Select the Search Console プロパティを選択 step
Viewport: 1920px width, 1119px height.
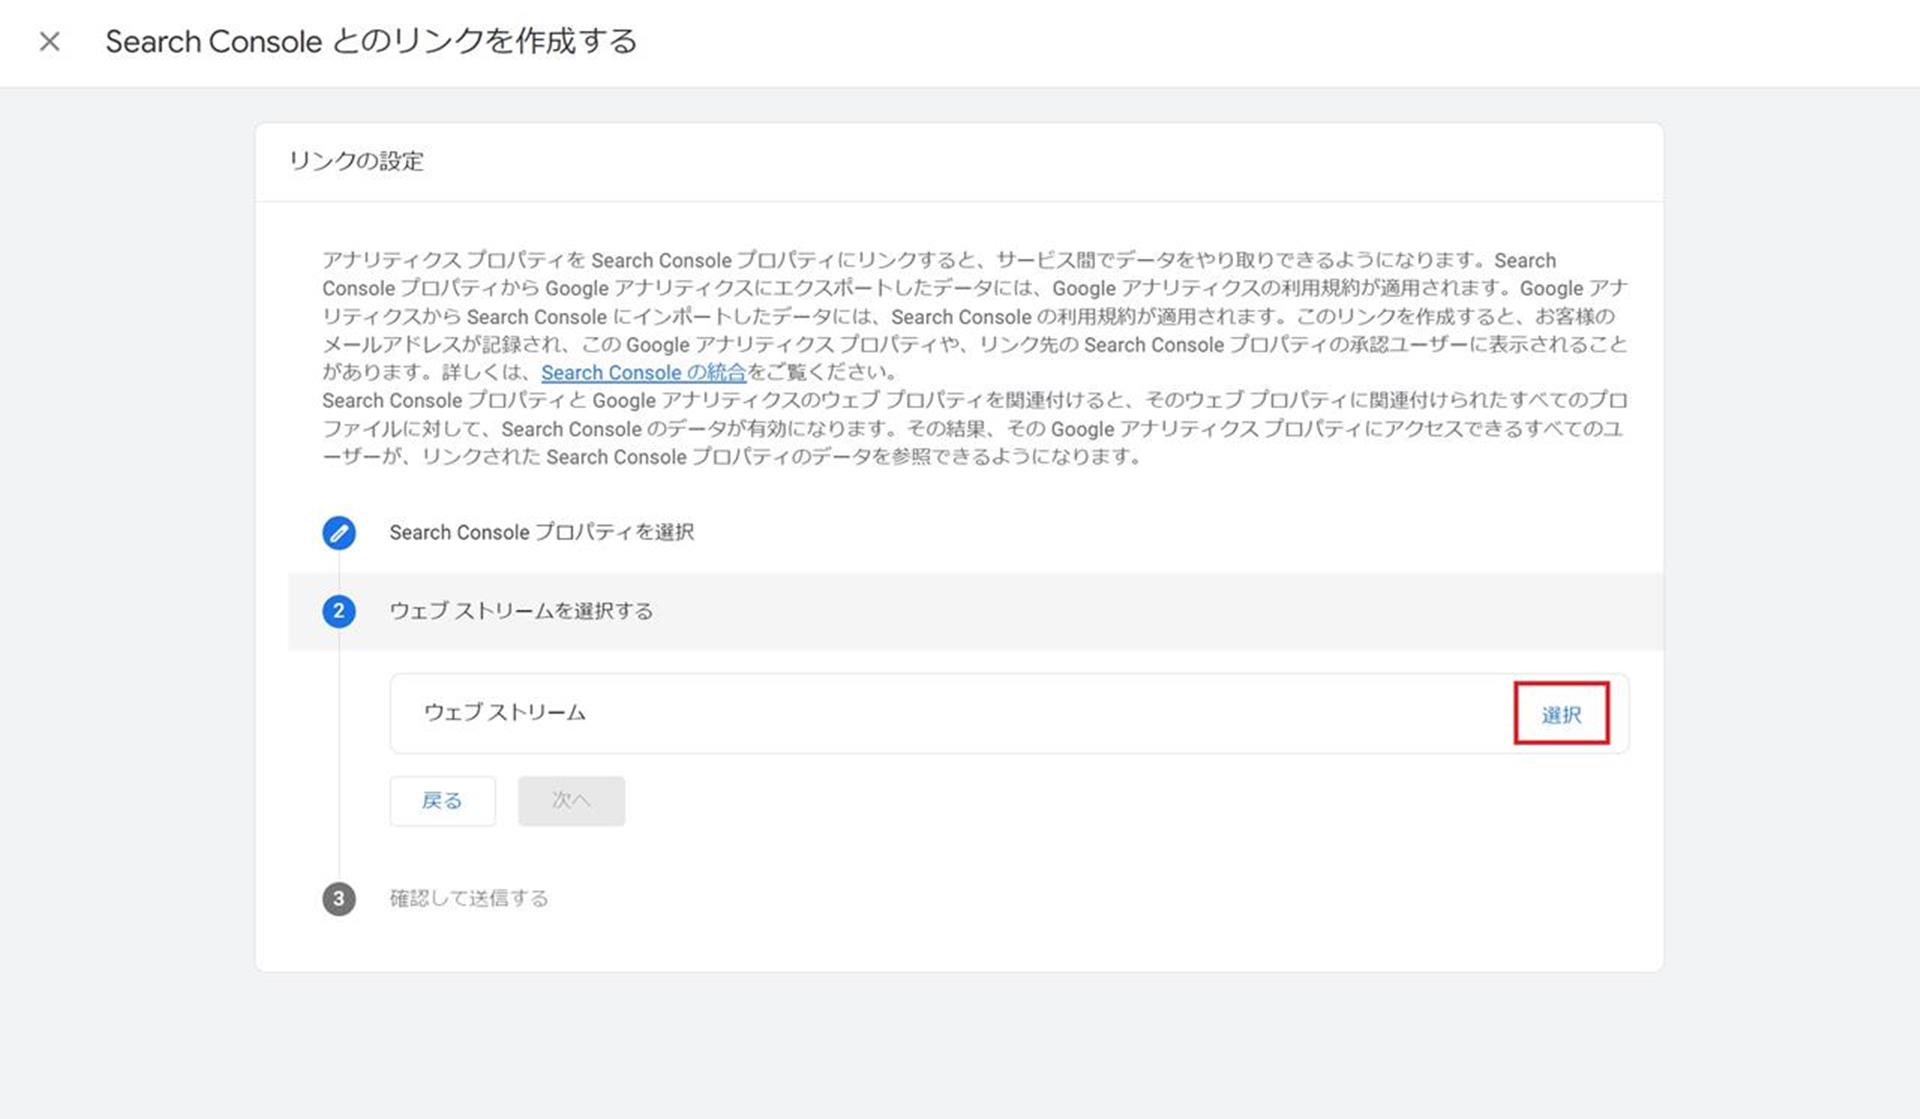pos(541,533)
